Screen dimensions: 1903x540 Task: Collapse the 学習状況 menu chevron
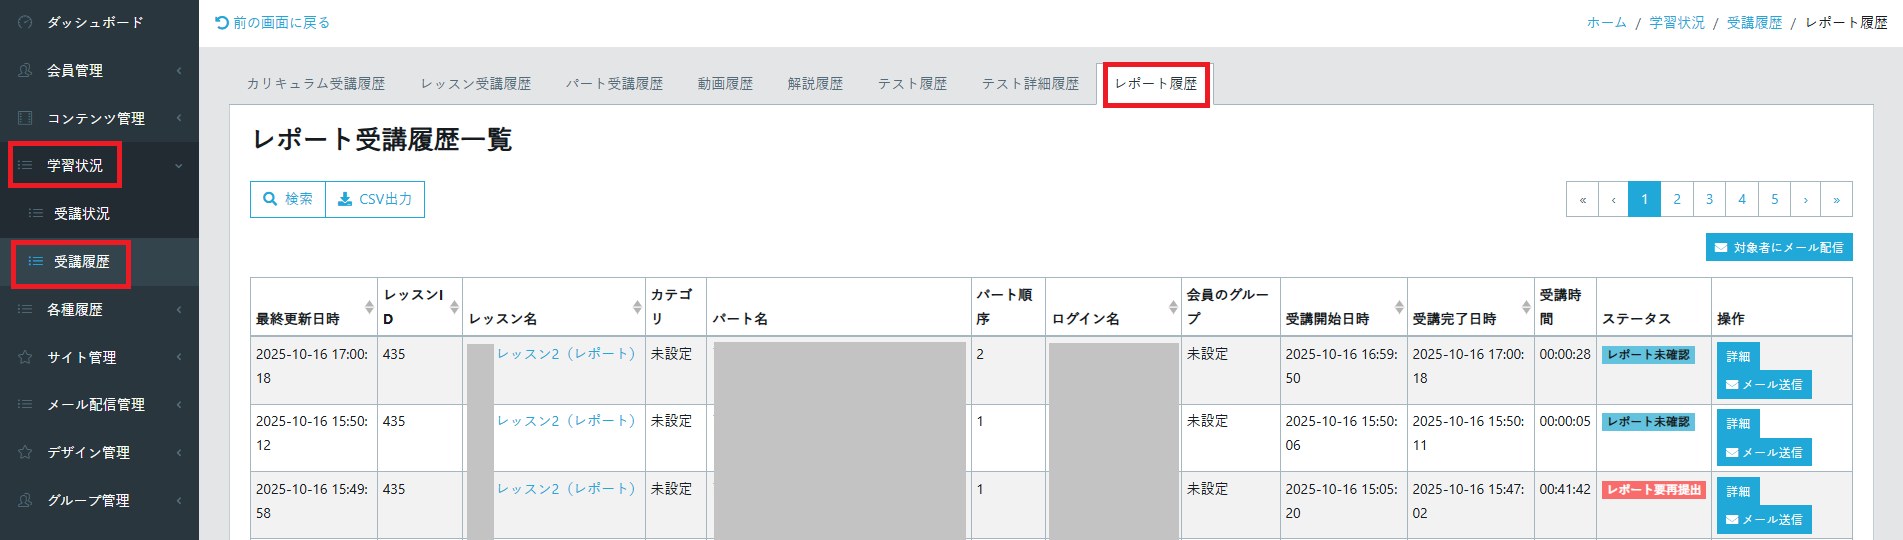tap(179, 166)
